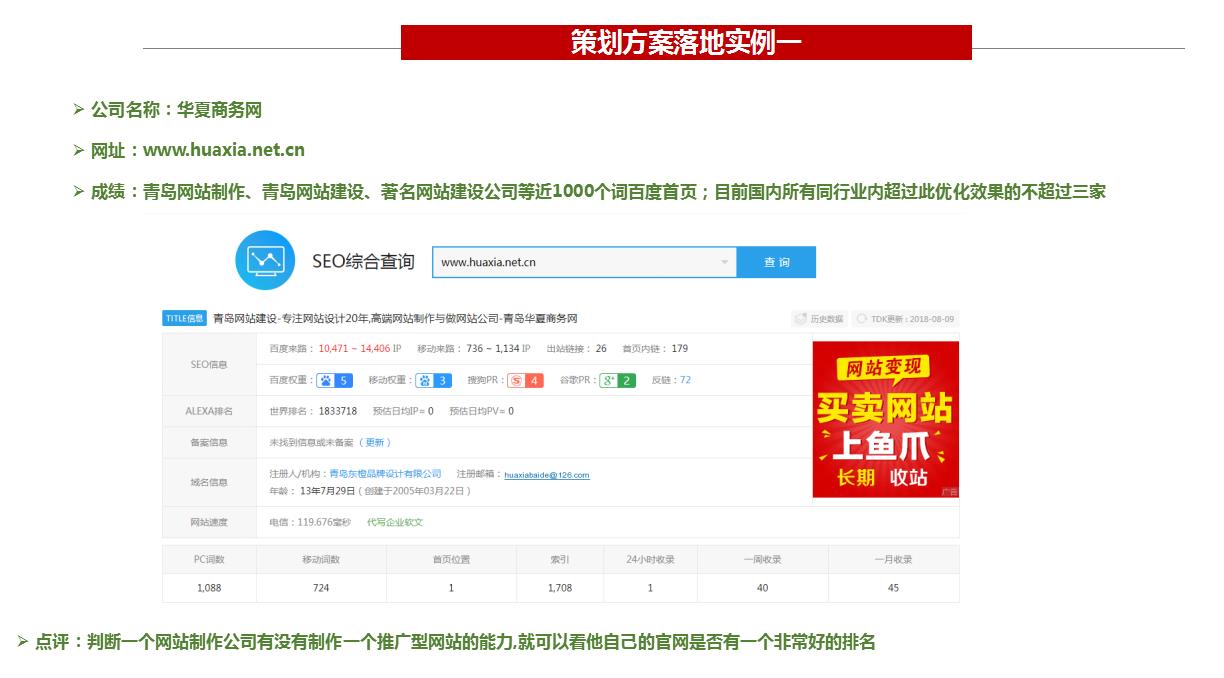The image size is (1224, 678).
Task: Click the huaxiabaide@126.com email link
Action: pyautogui.click(x=546, y=475)
